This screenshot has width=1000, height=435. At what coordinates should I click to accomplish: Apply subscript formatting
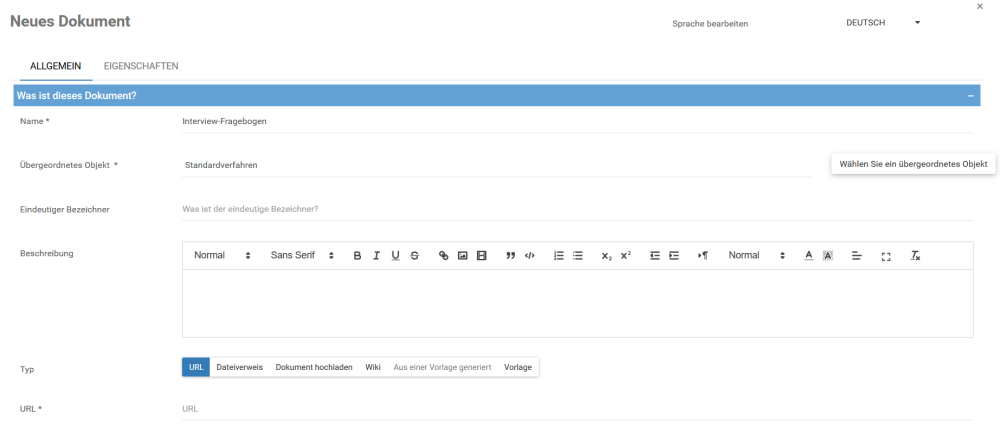[607, 256]
